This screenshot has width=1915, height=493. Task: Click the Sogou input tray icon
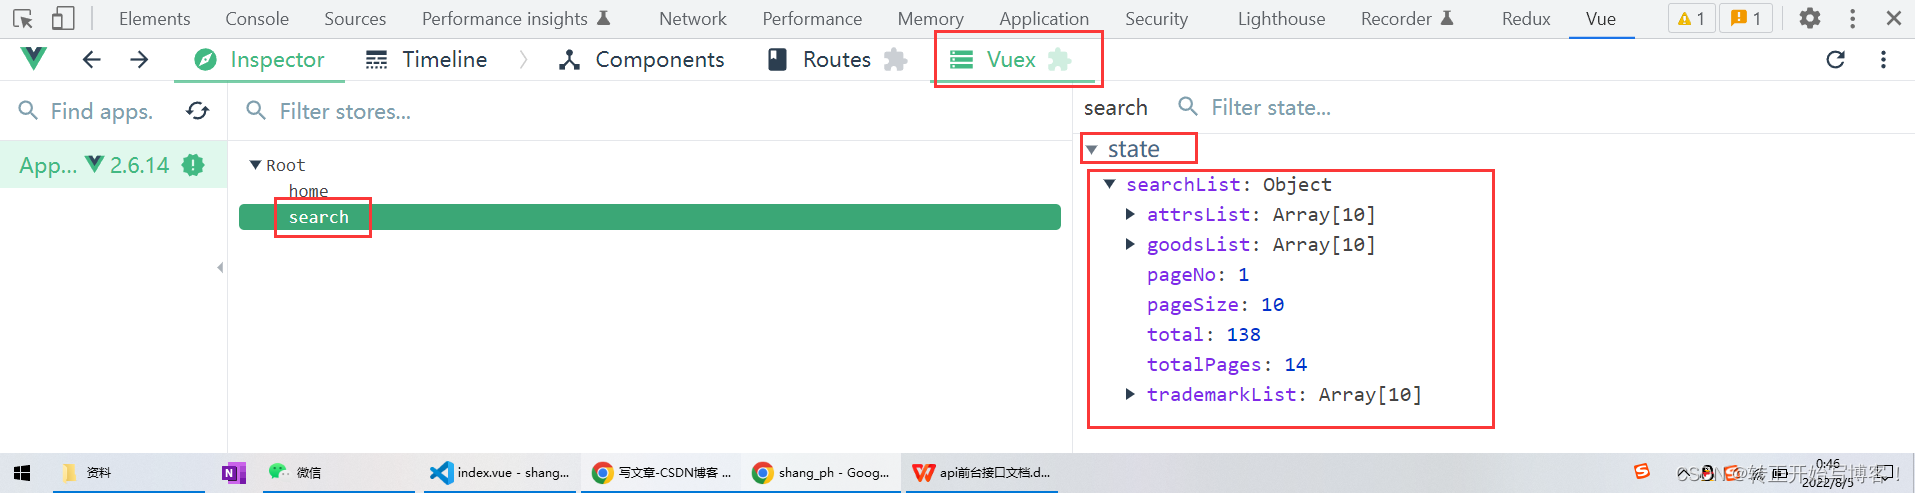(x=1641, y=472)
